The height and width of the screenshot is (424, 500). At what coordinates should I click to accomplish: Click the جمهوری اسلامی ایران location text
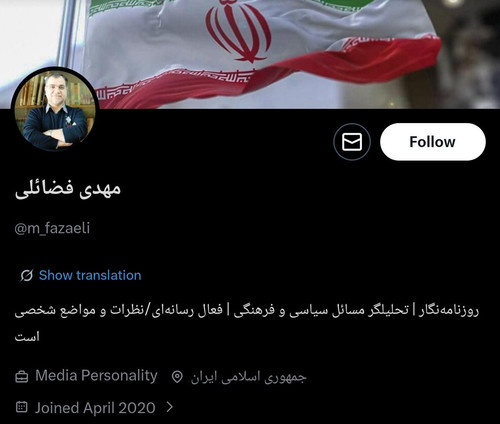click(248, 377)
